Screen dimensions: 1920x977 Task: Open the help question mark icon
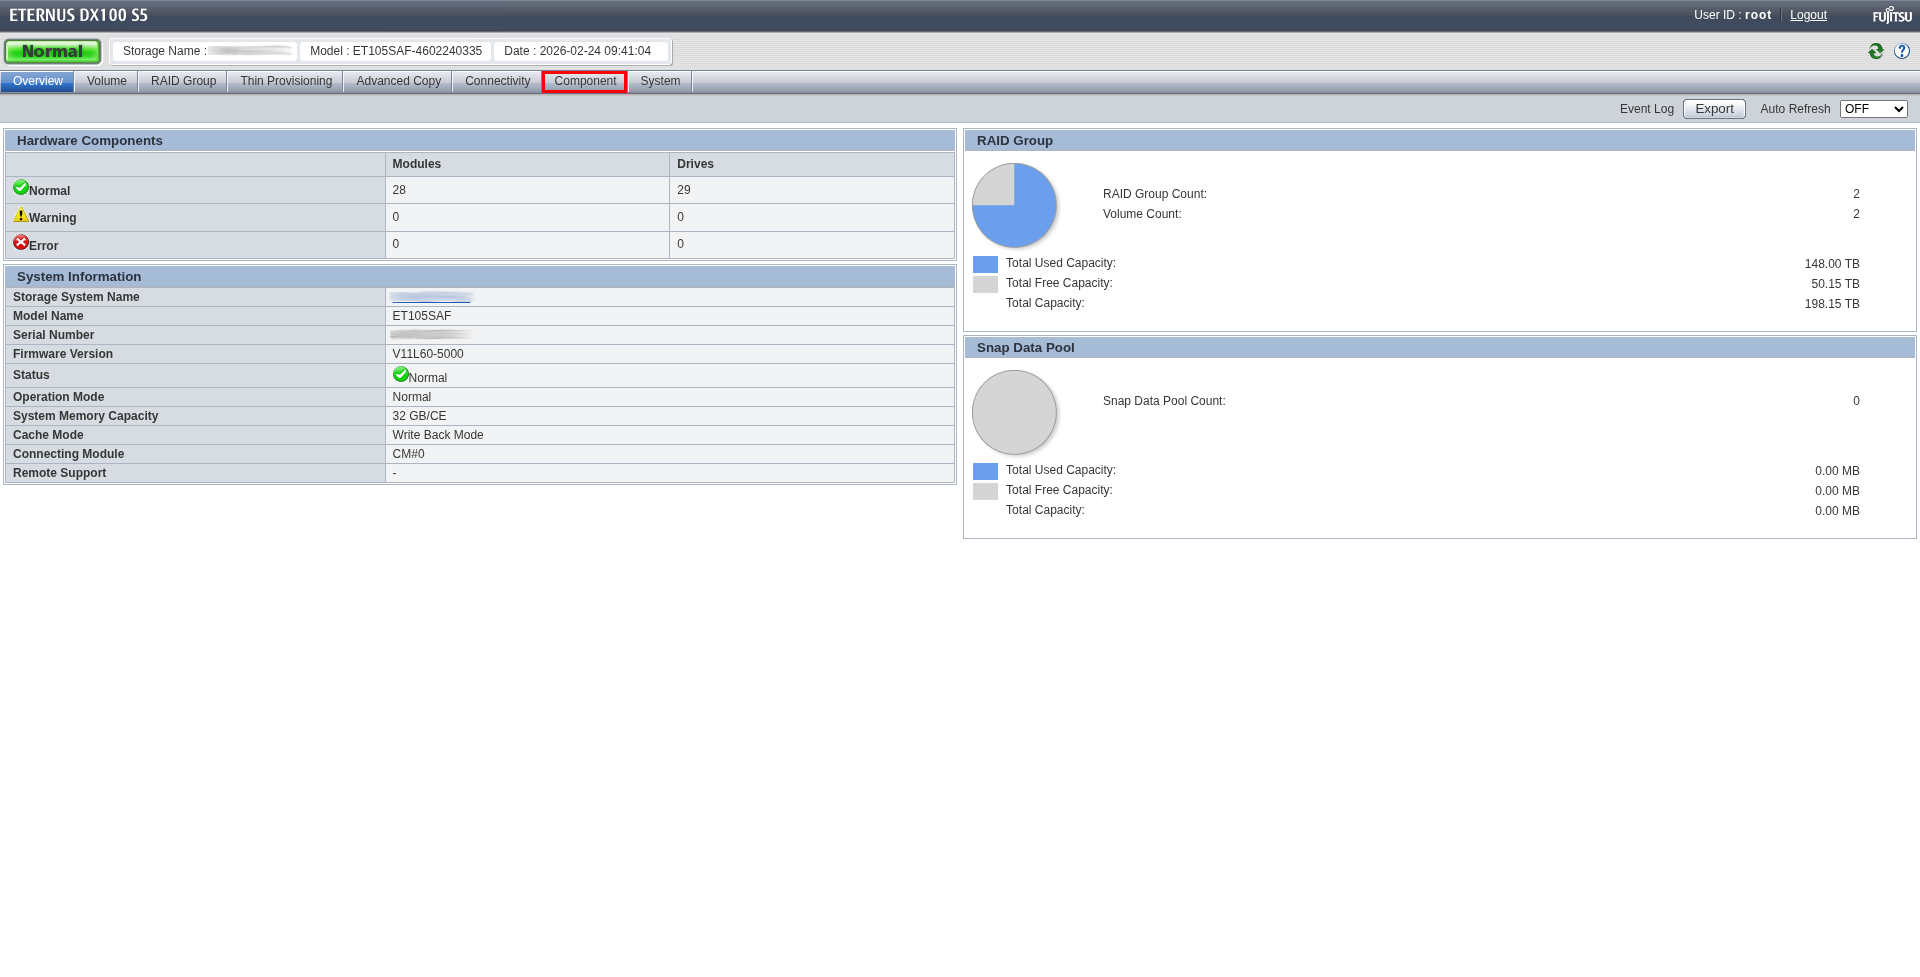[x=1902, y=51]
